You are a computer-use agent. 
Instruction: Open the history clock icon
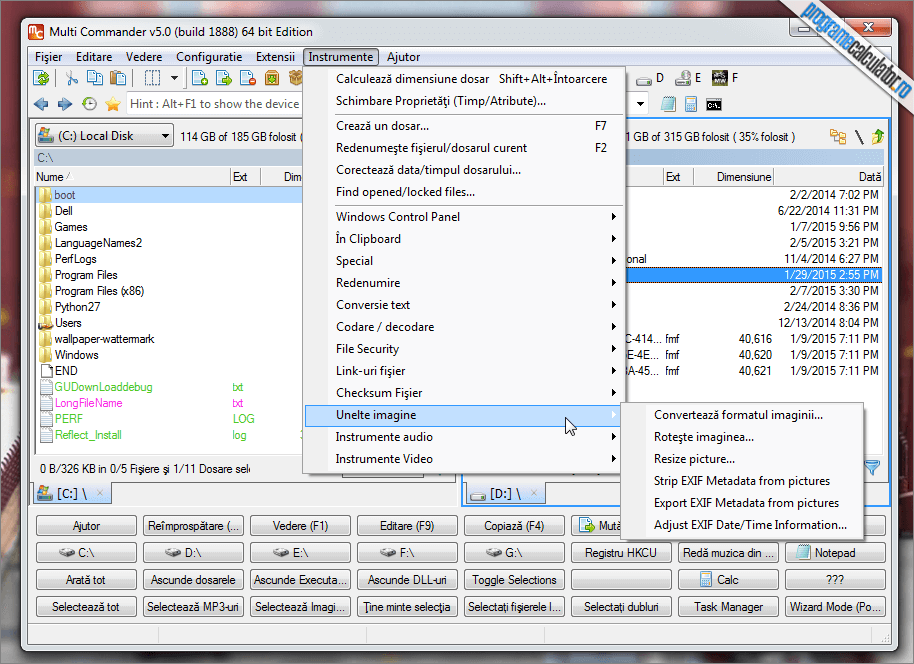tap(89, 104)
